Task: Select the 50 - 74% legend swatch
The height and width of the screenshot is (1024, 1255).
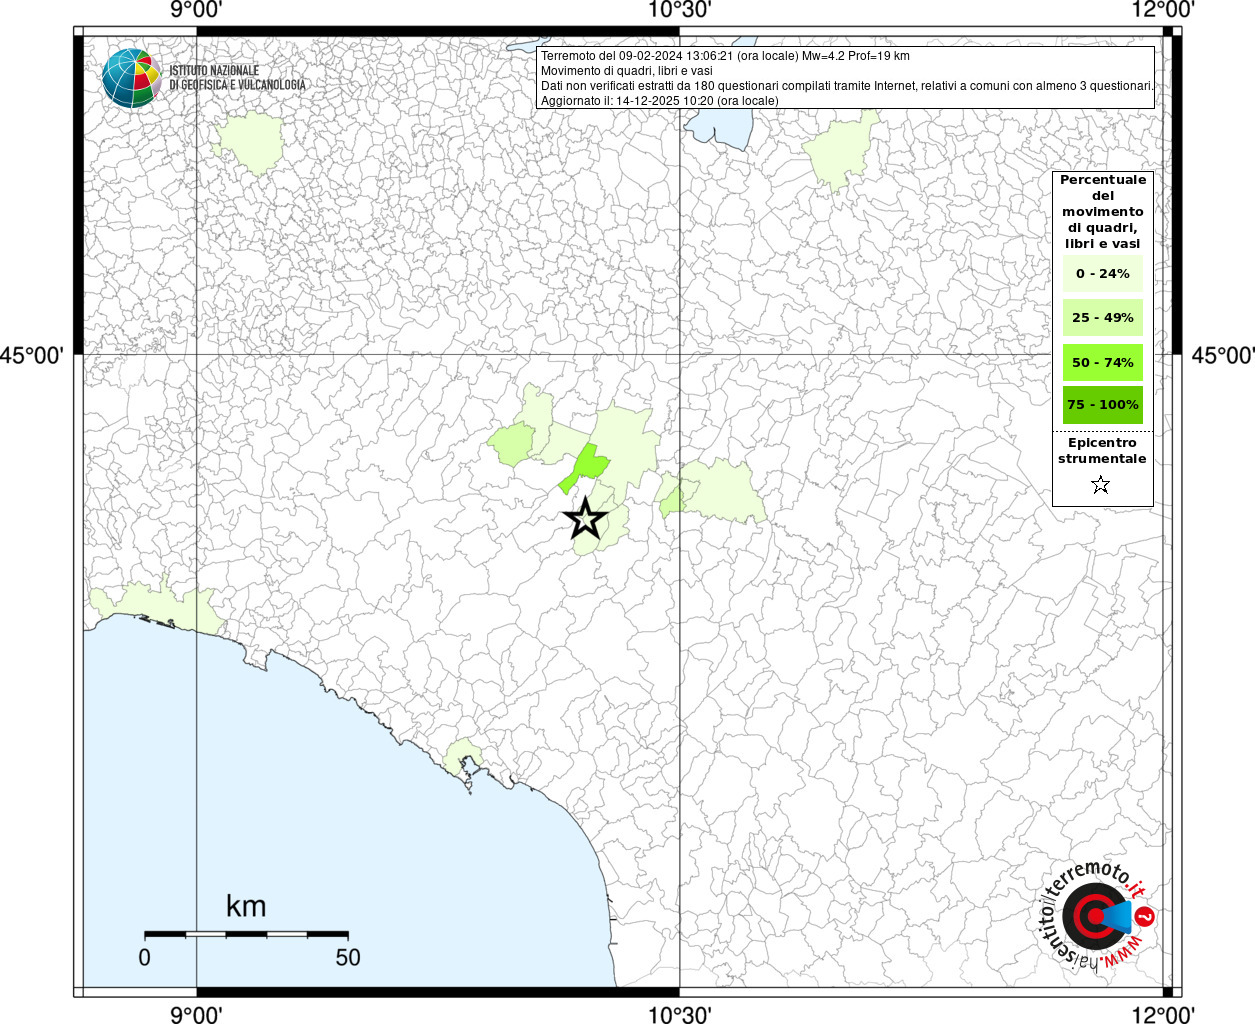Action: pyautogui.click(x=1103, y=362)
